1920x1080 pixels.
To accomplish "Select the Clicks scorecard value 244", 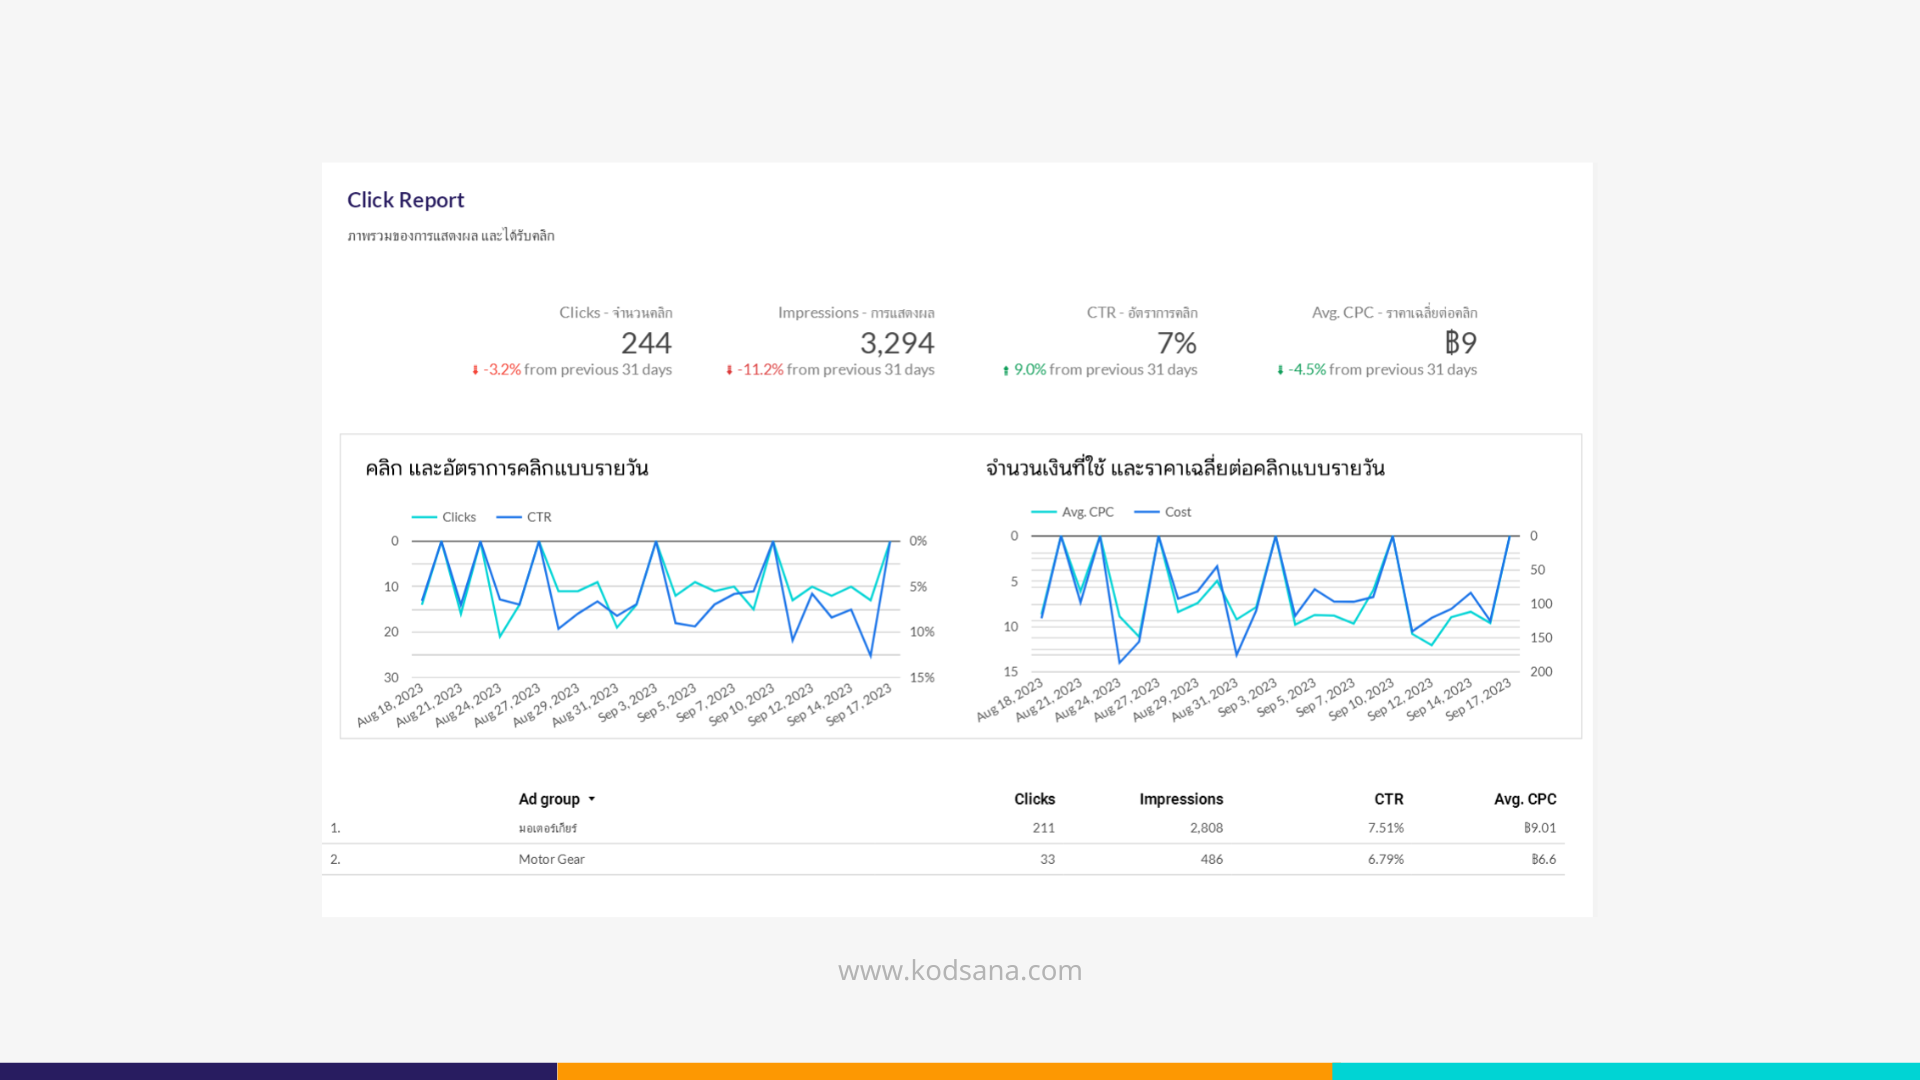I will (646, 343).
